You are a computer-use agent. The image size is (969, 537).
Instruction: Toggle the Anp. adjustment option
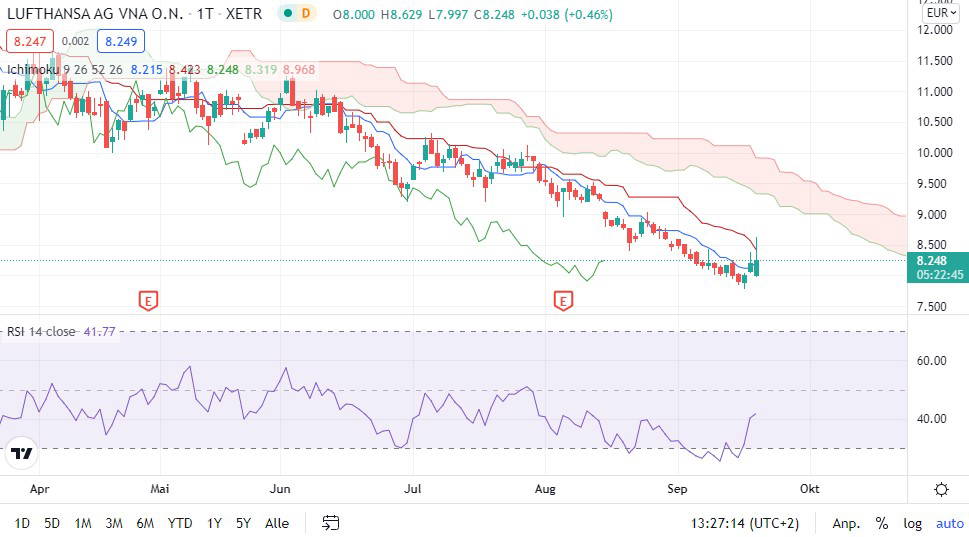click(846, 523)
